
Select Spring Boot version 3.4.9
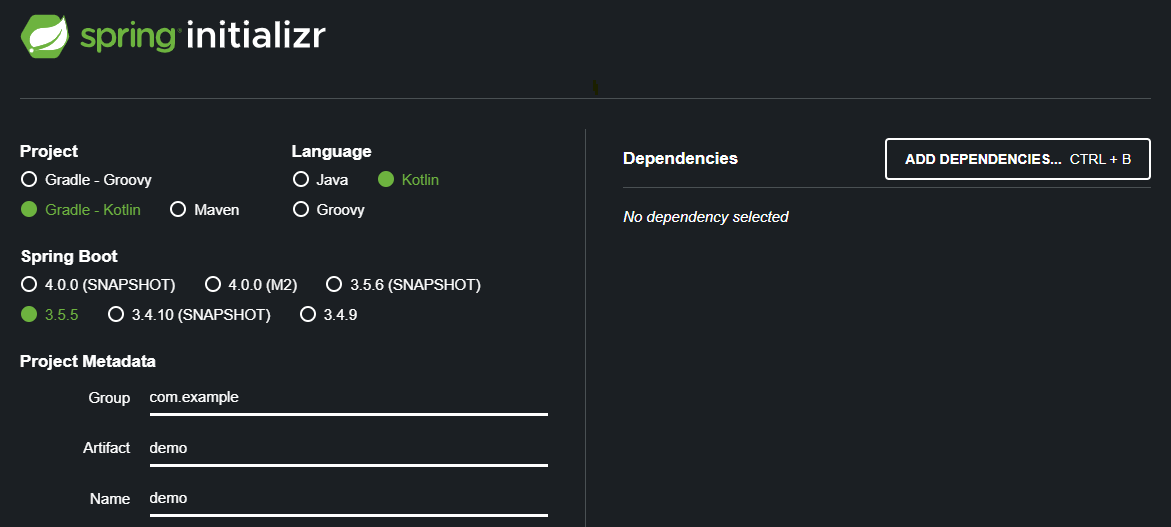[308, 315]
